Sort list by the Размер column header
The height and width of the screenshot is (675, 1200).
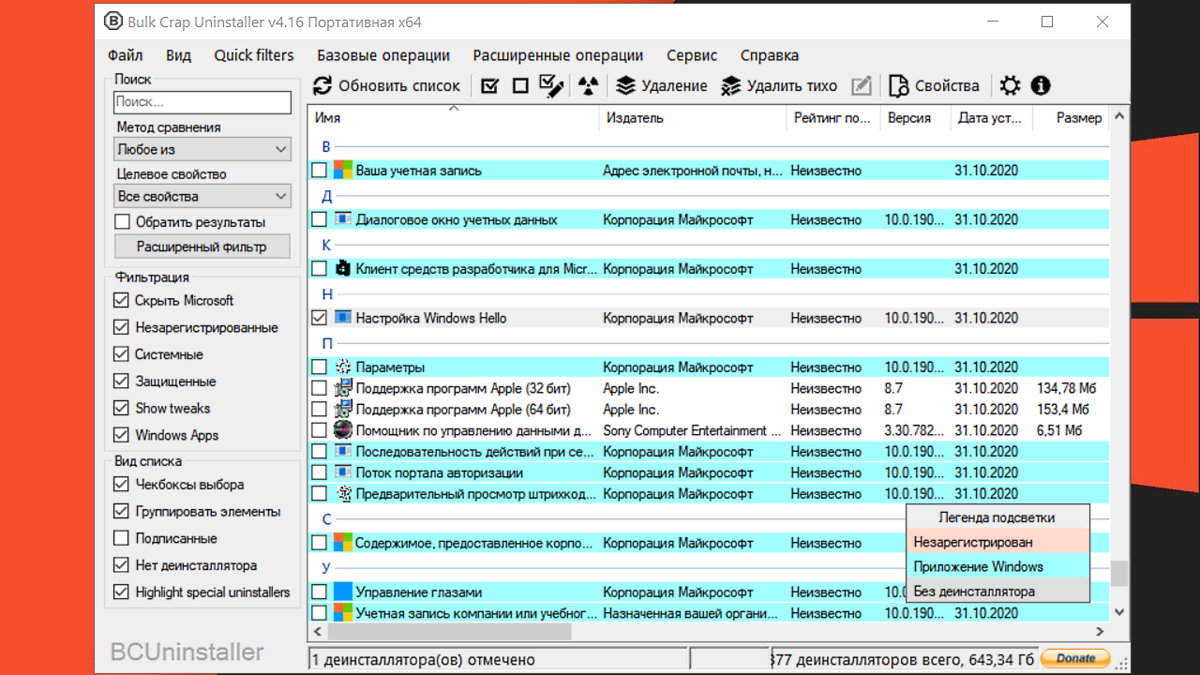[x=1072, y=118]
